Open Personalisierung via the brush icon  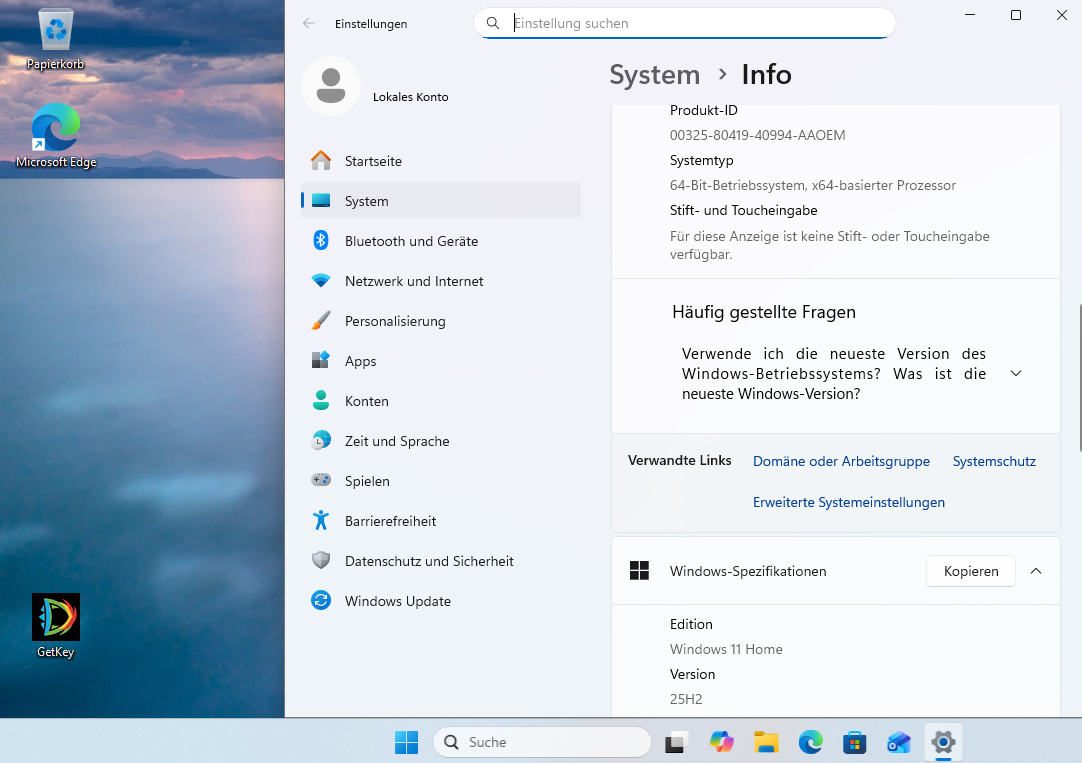(x=322, y=321)
